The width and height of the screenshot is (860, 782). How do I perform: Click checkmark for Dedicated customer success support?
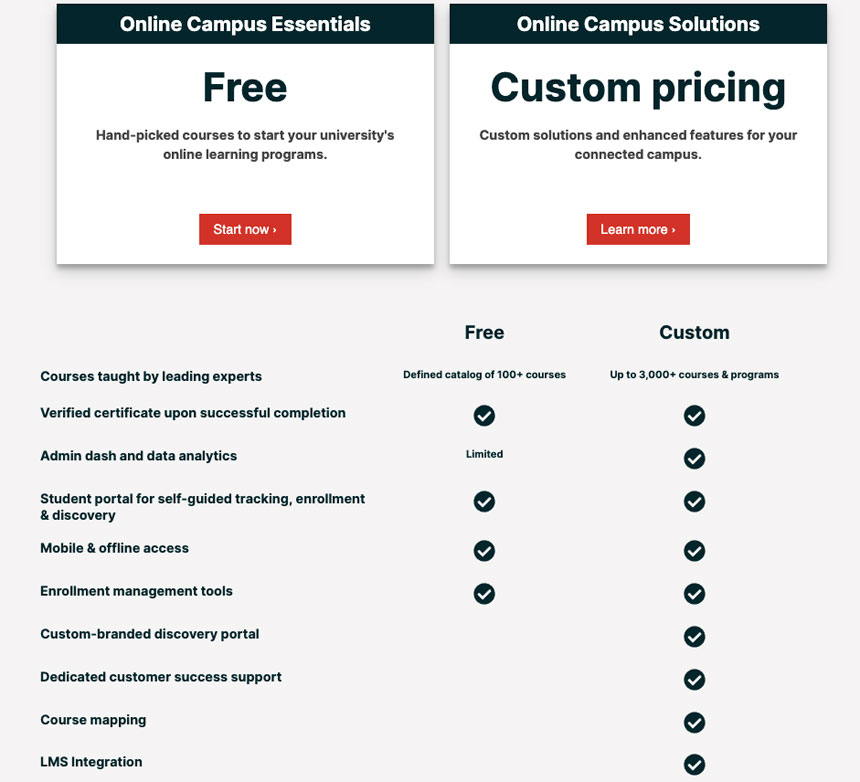tap(694, 679)
